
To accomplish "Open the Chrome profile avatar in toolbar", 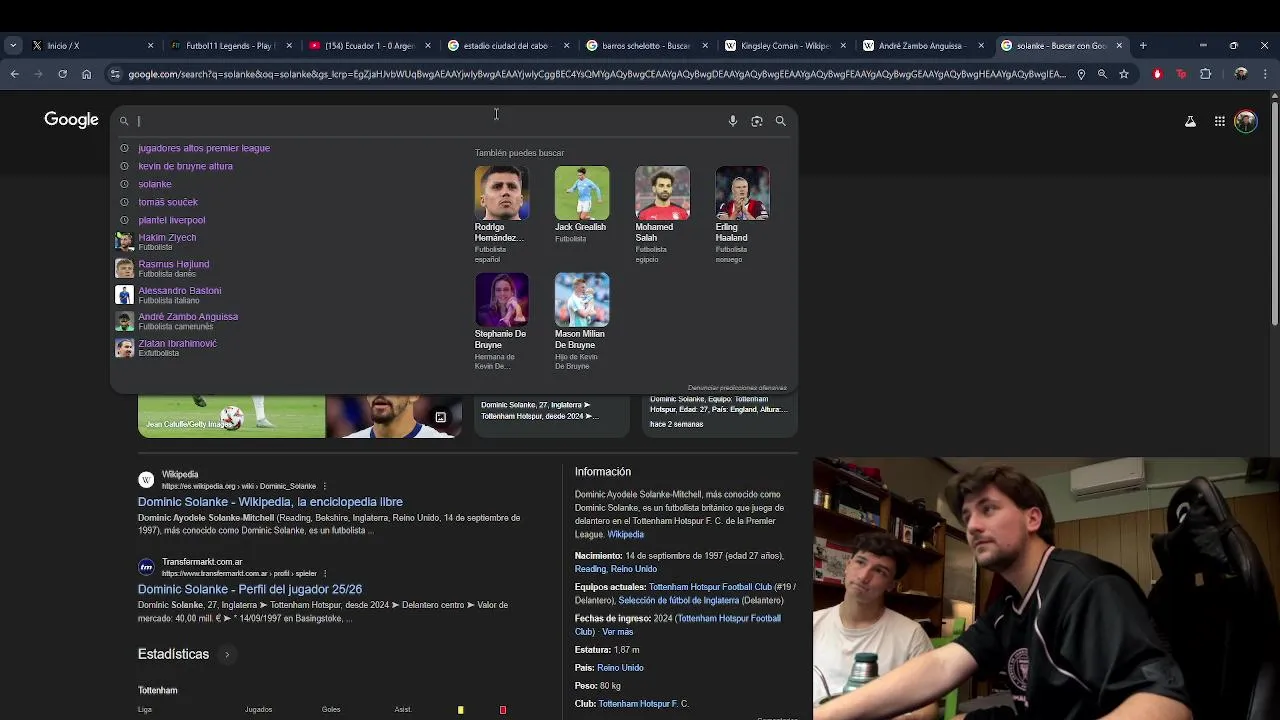I will tap(1241, 74).
